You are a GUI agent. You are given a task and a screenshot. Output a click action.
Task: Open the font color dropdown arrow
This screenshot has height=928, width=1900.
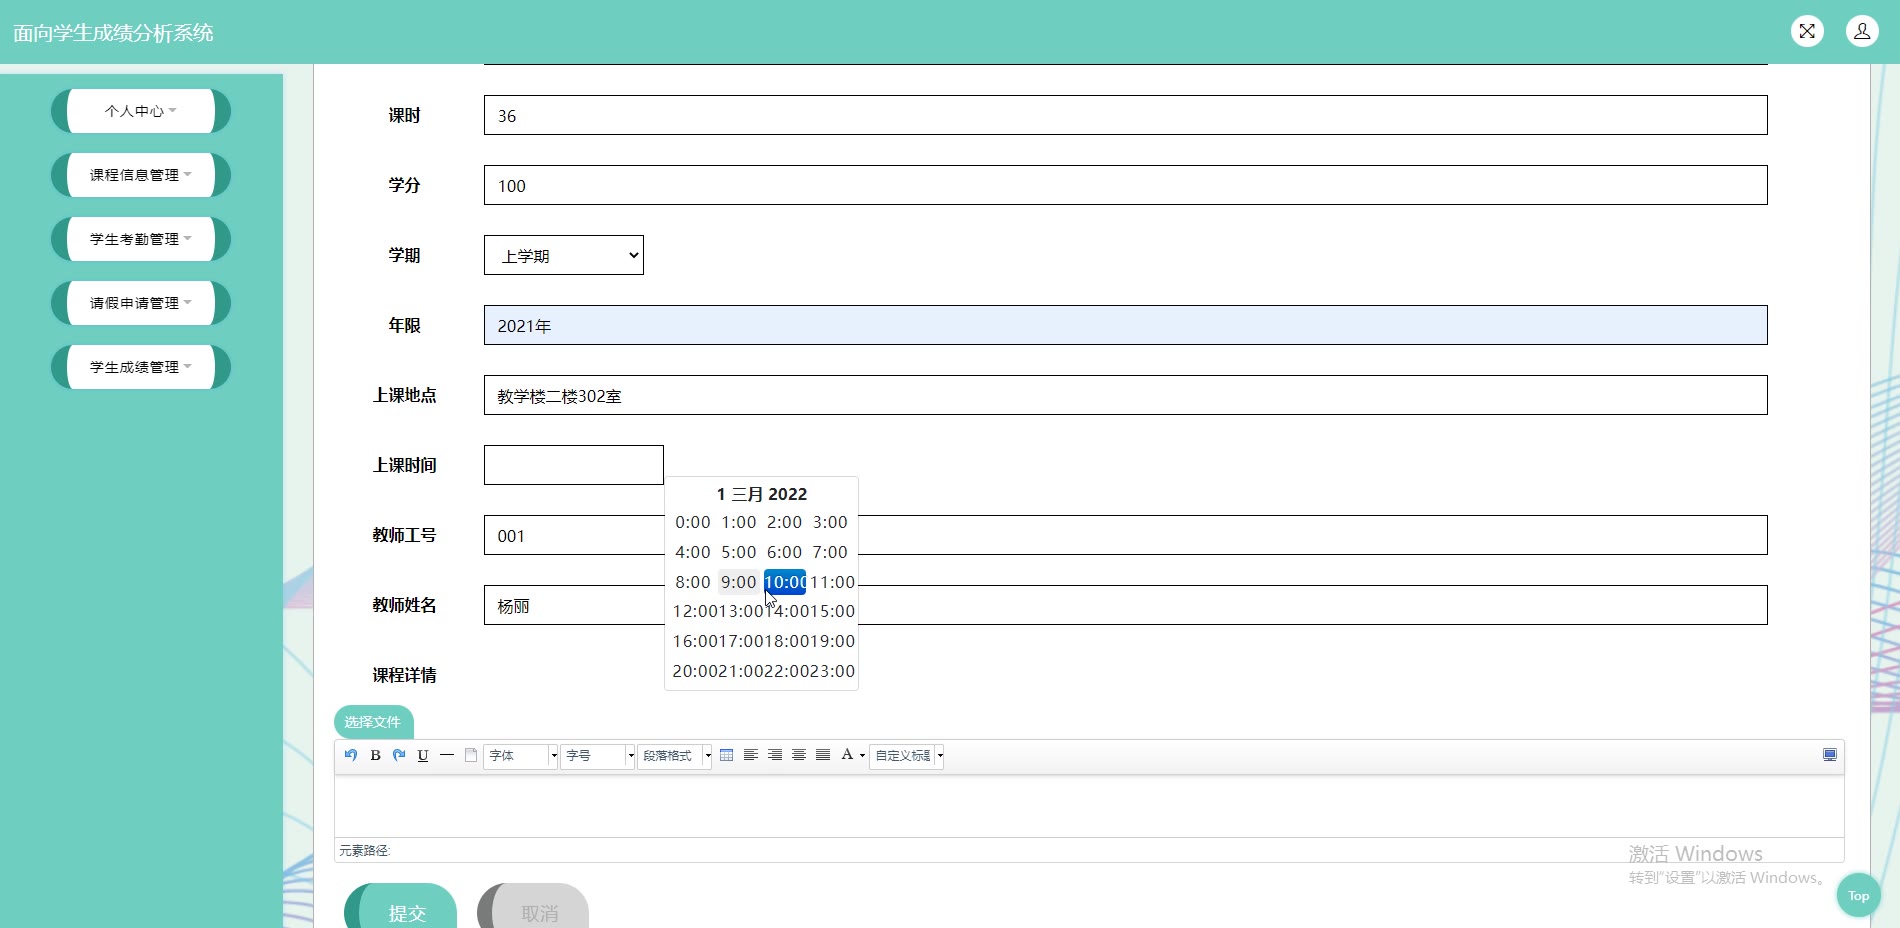point(862,756)
